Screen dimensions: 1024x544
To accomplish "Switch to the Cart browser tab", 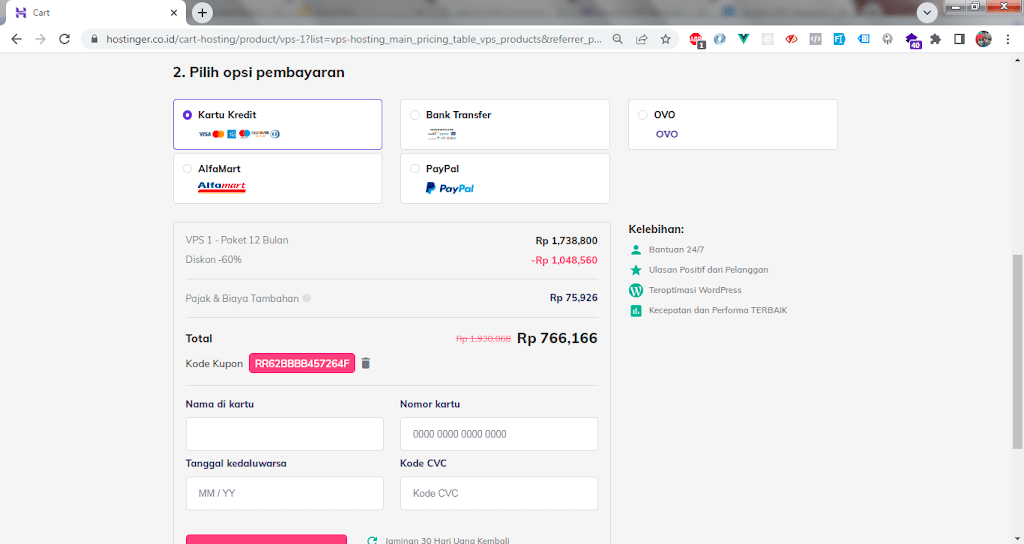I will (x=95, y=12).
